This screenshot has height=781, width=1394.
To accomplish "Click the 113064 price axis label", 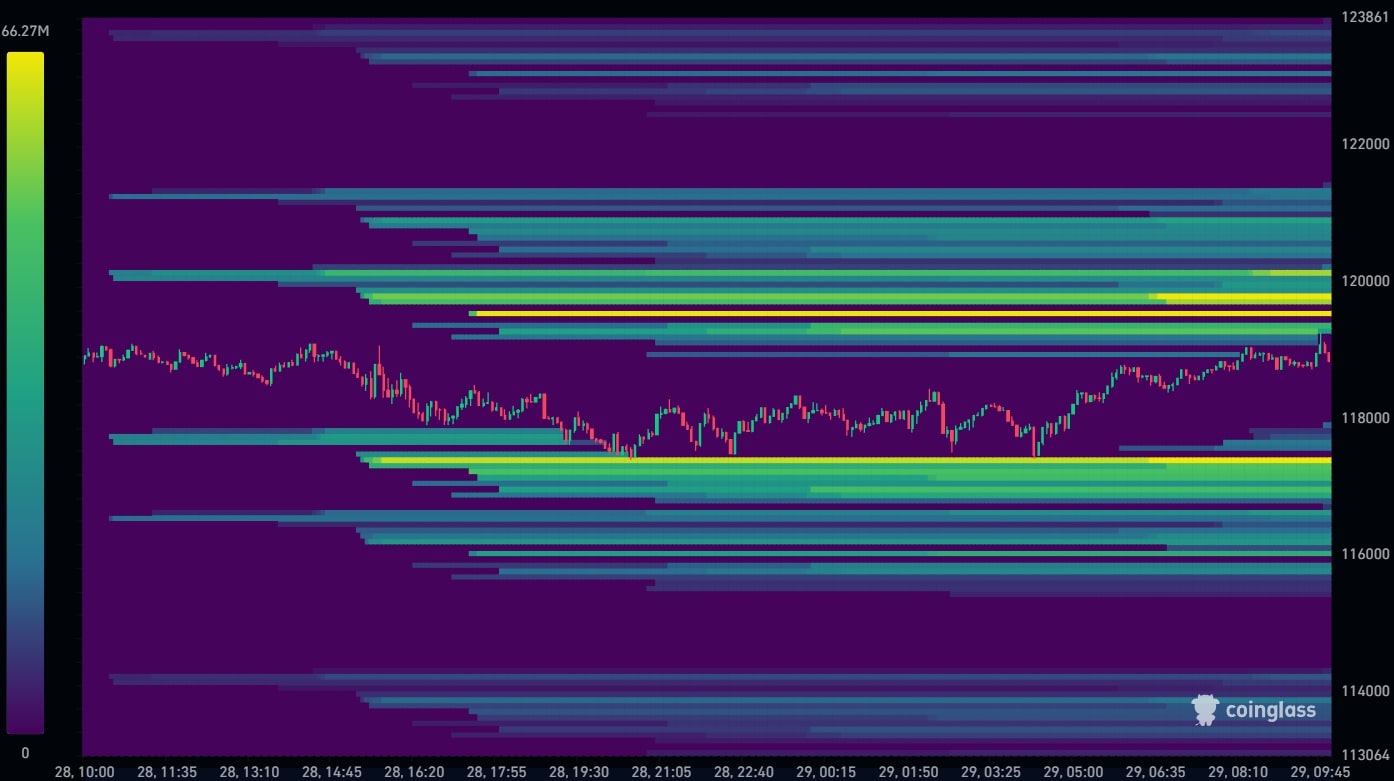I will (x=1364, y=755).
